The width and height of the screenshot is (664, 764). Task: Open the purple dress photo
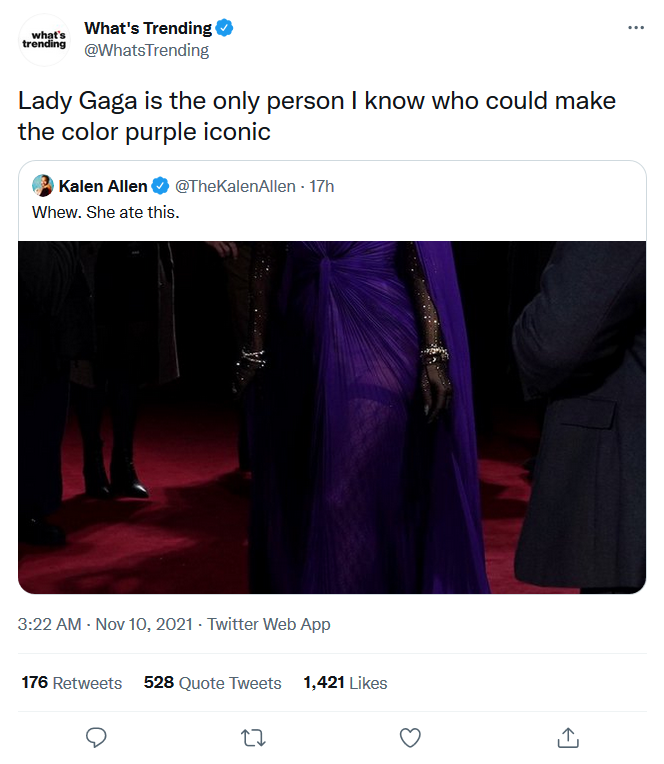332,417
